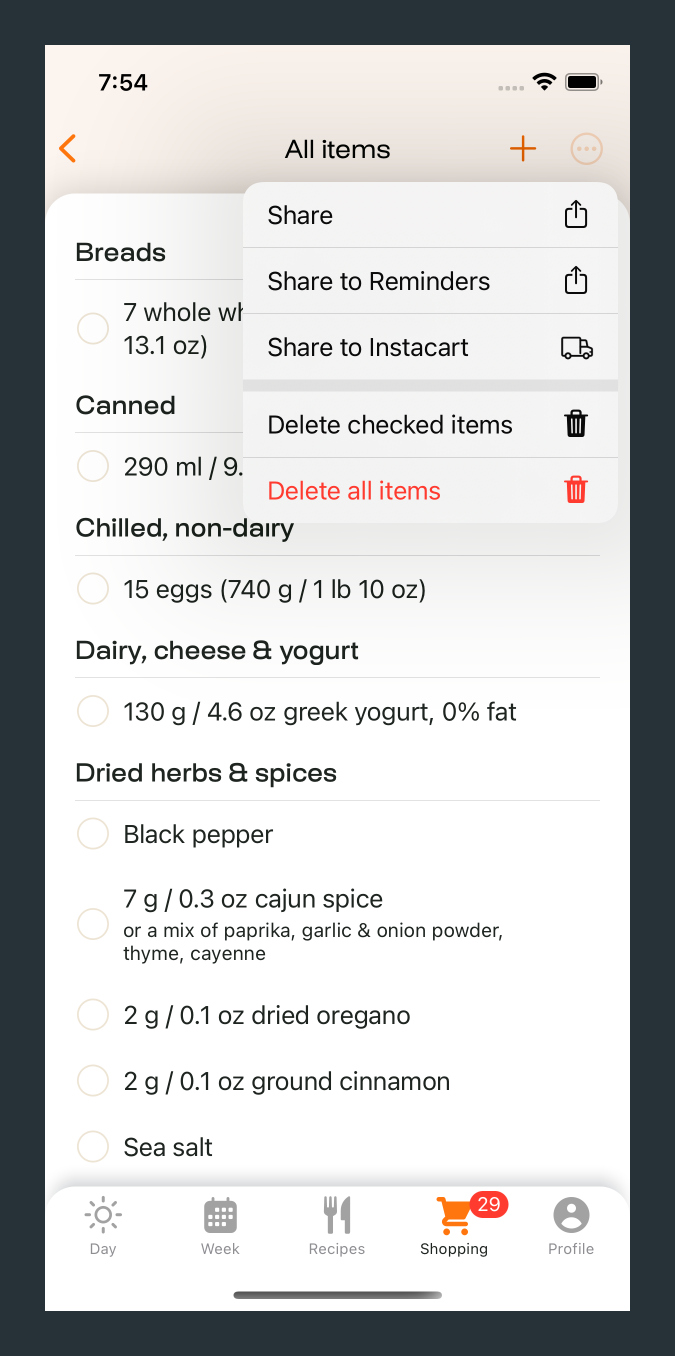Check the cajun spice item circle

click(93, 924)
